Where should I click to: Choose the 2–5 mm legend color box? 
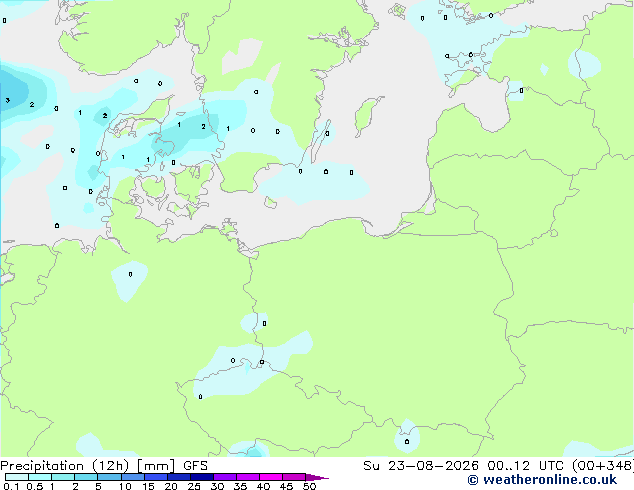tap(86, 477)
